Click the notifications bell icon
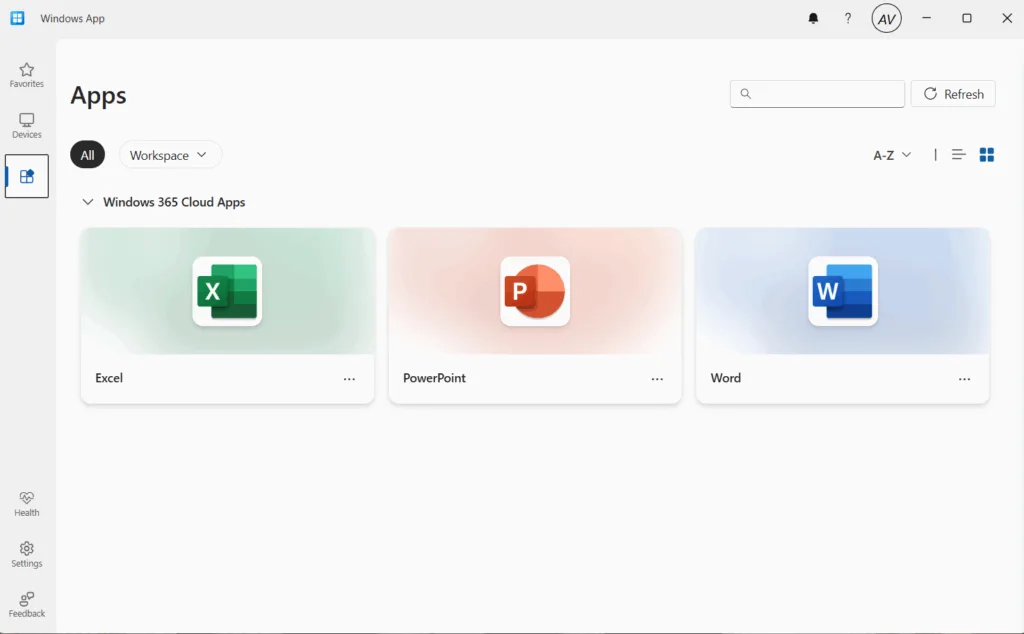The width and height of the screenshot is (1024, 634). (x=813, y=18)
